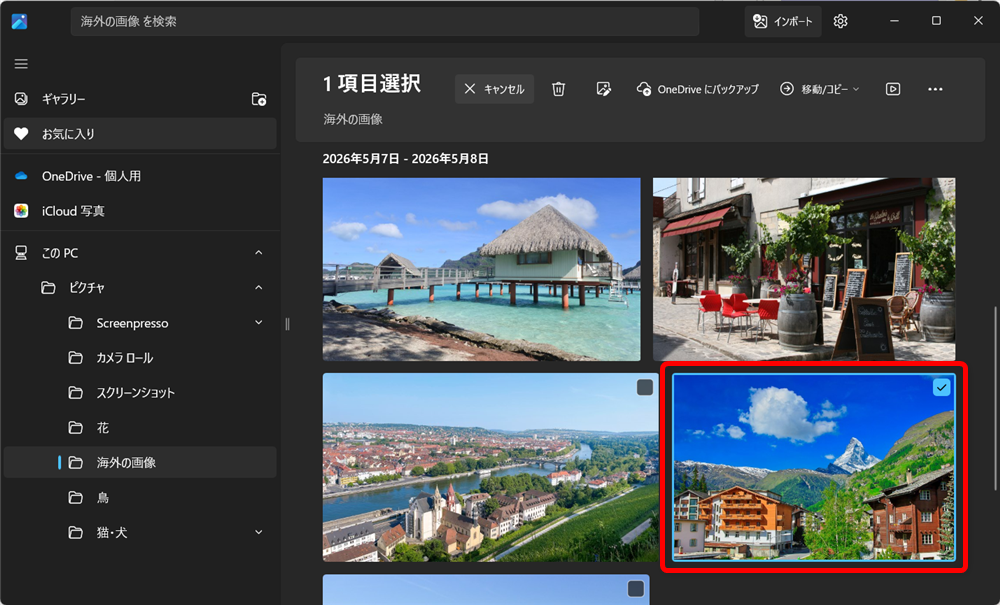Click the Gallery picture icon in the sidebar
The width and height of the screenshot is (1000, 605).
point(21,99)
